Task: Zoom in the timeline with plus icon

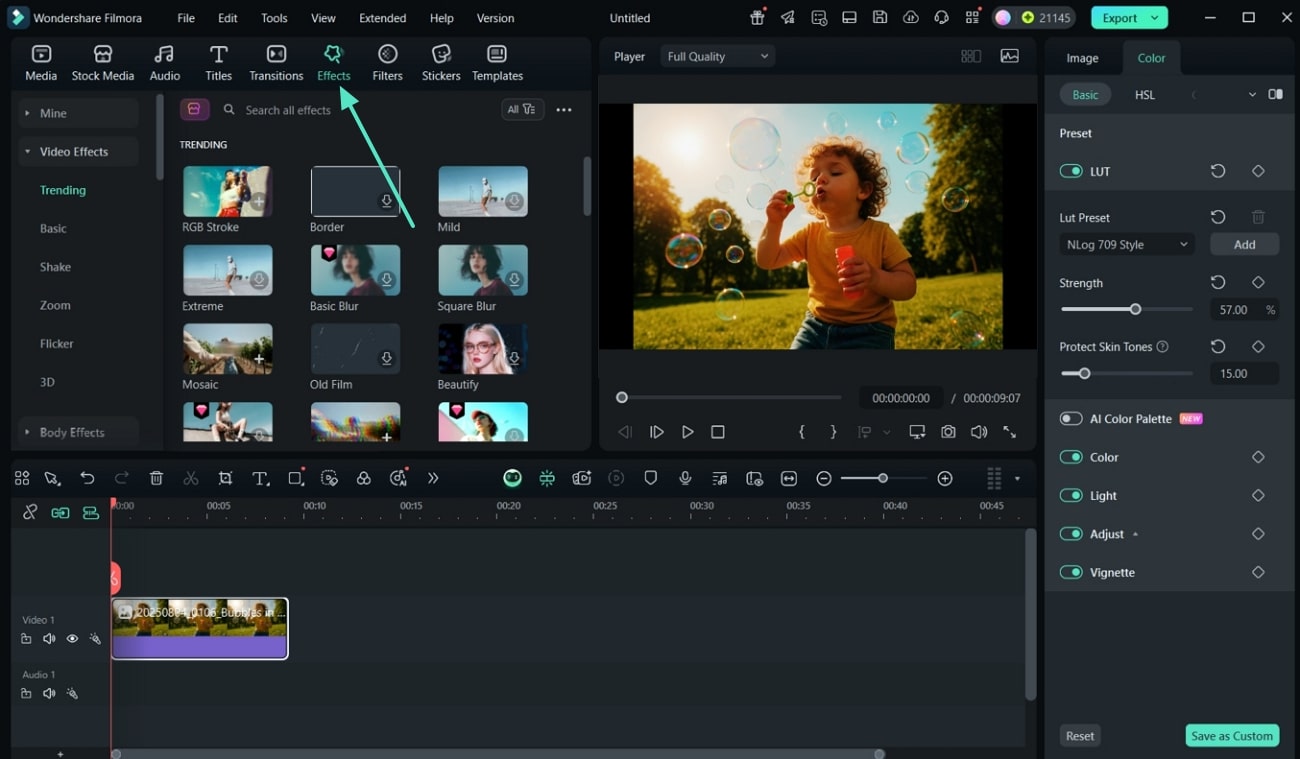Action: [x=945, y=479]
